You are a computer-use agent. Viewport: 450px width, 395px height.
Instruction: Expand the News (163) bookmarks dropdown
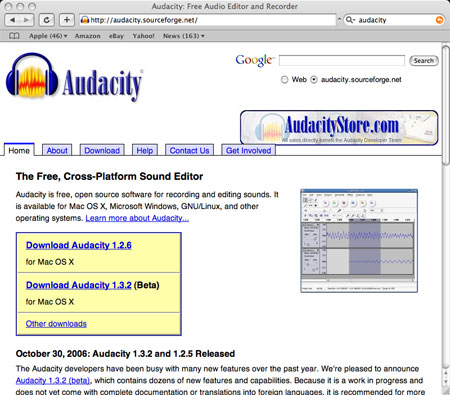coord(184,36)
